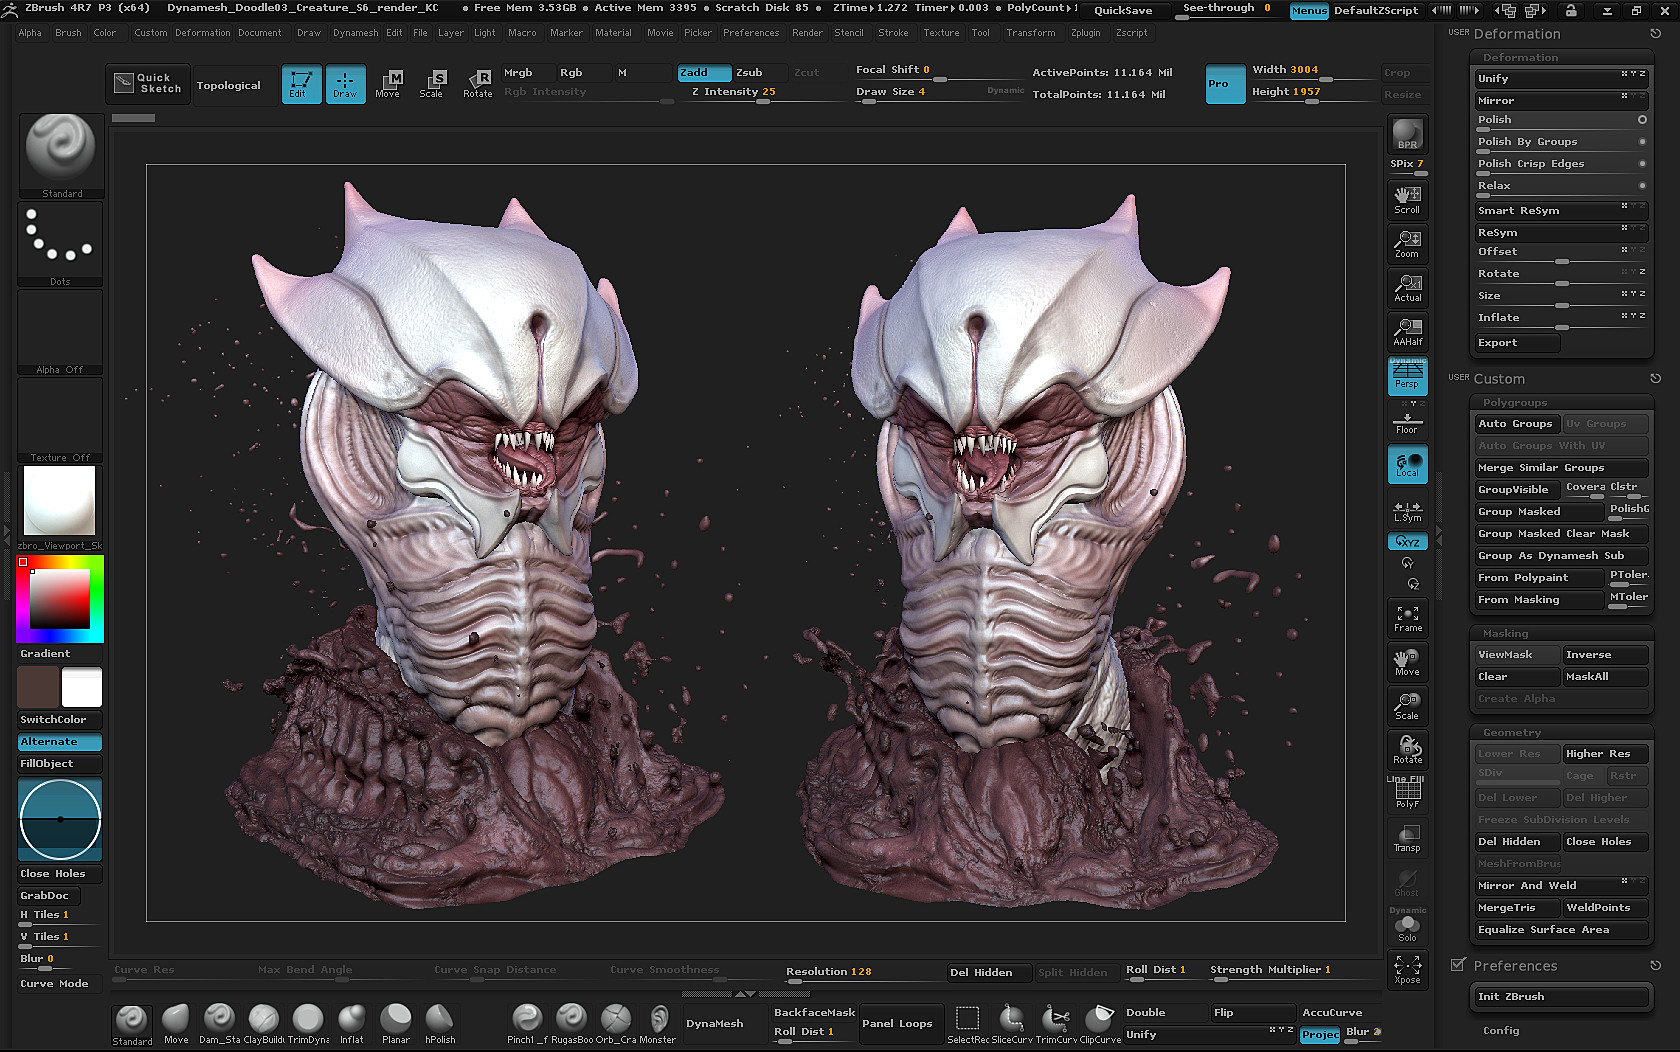Click the Zoom navigation icon
Viewport: 1680px width, 1052px height.
tap(1407, 243)
